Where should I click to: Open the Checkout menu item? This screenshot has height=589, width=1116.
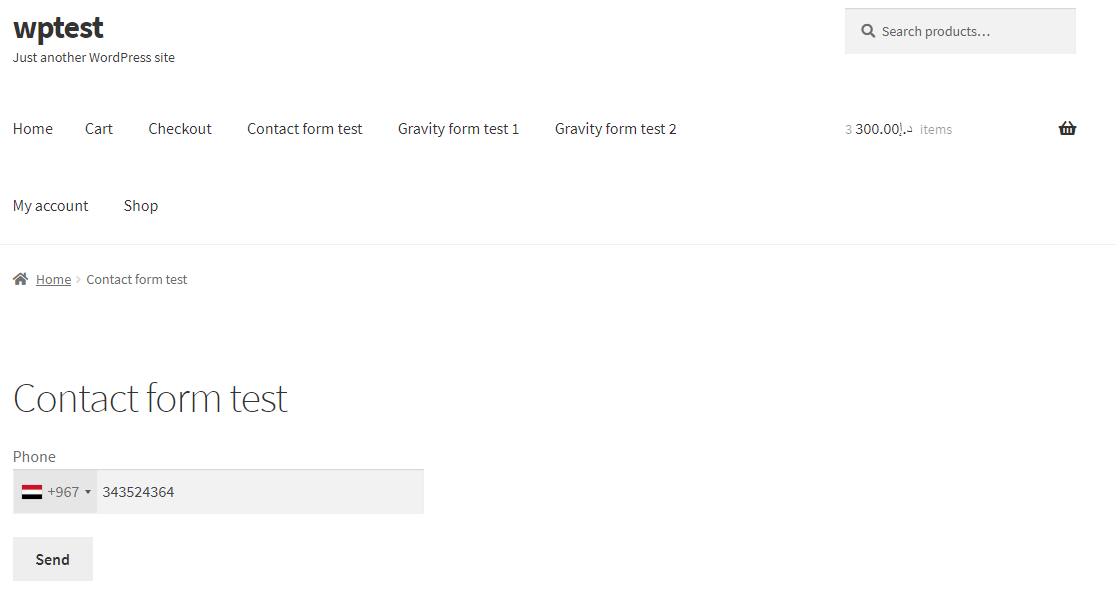click(x=180, y=129)
